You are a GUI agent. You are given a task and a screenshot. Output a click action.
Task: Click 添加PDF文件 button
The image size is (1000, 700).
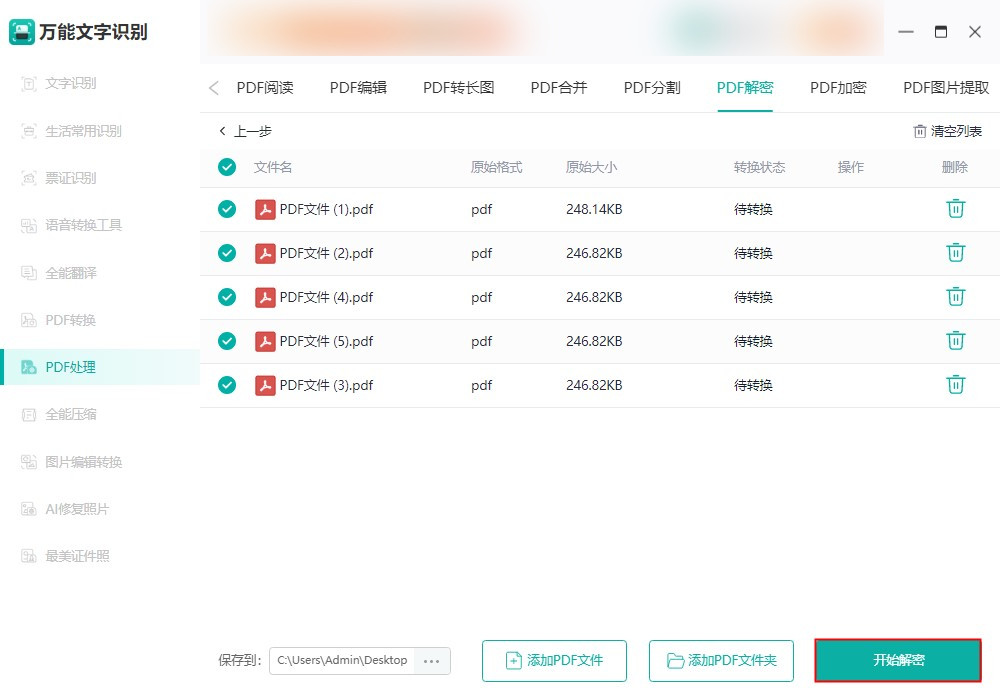[x=554, y=661]
